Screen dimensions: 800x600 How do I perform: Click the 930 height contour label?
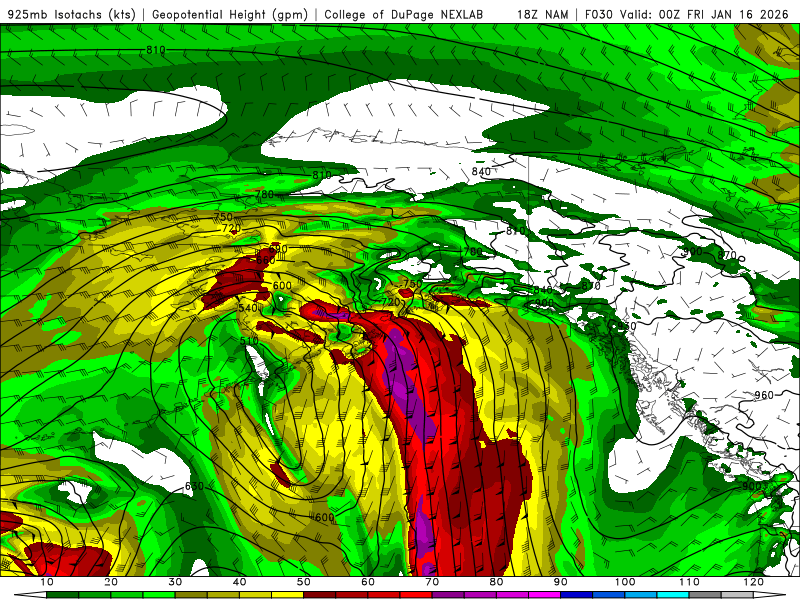tap(627, 326)
